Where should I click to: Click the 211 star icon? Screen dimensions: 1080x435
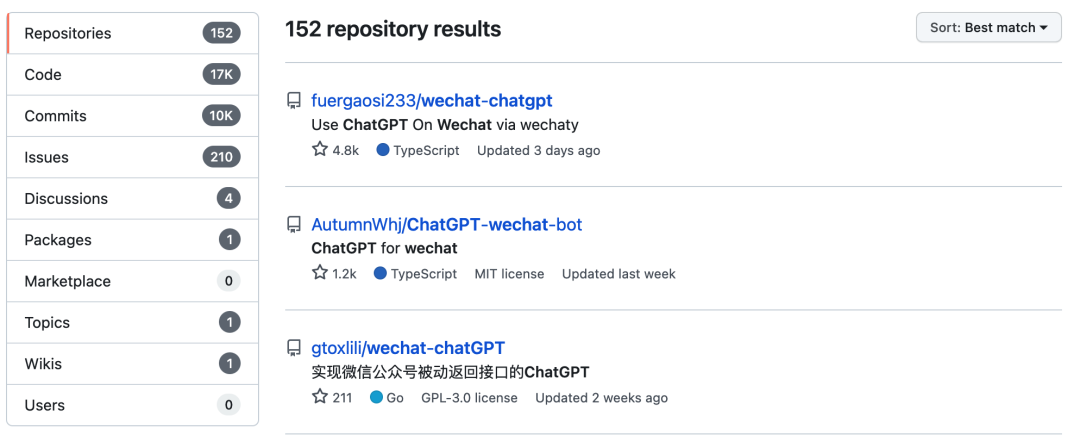(320, 397)
